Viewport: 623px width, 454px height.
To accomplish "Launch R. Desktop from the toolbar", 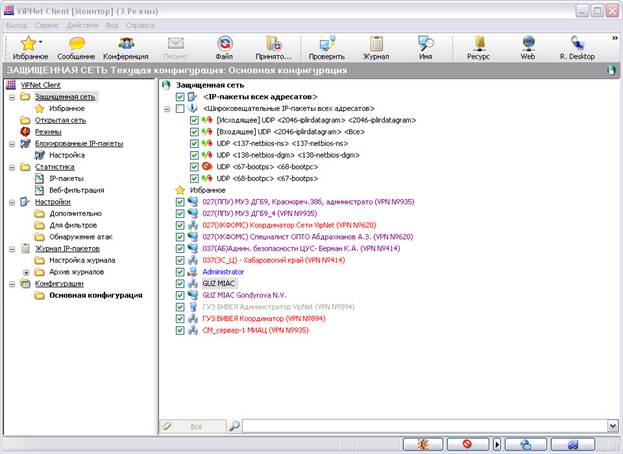I will click(577, 43).
